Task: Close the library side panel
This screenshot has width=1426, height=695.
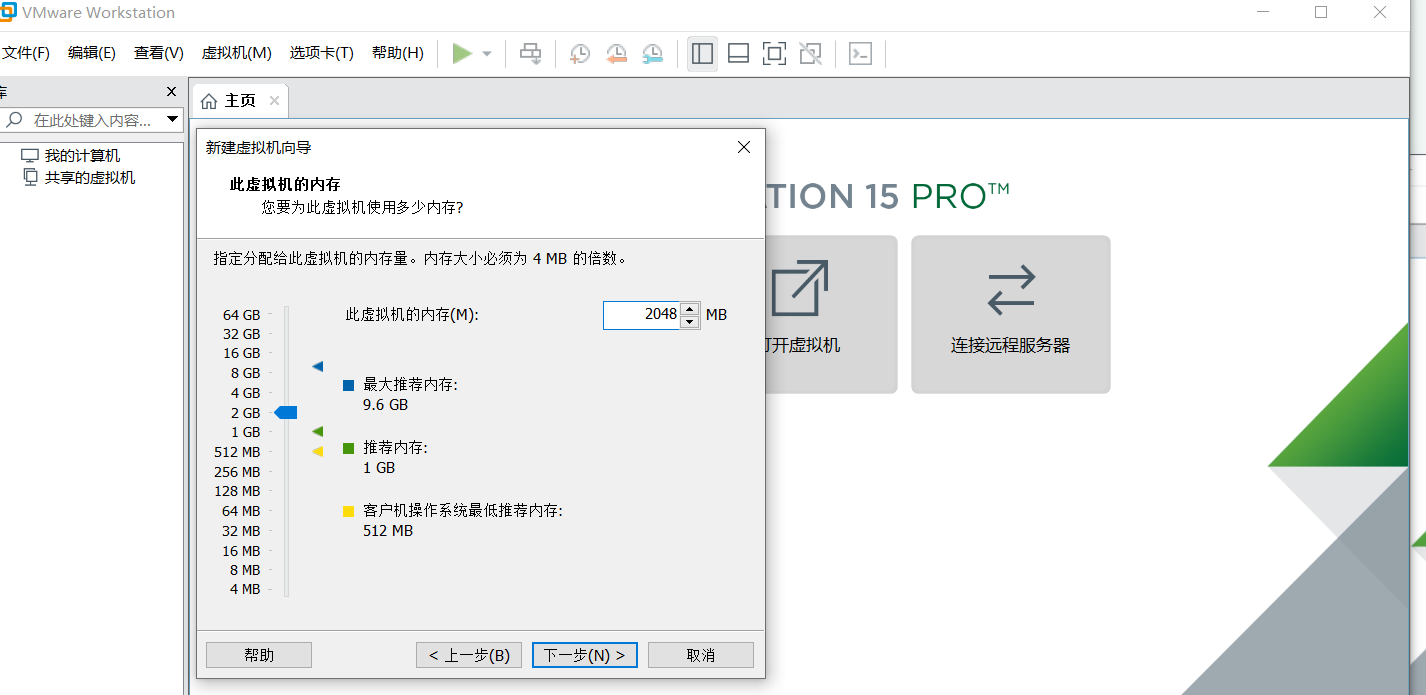Action: coord(171,92)
